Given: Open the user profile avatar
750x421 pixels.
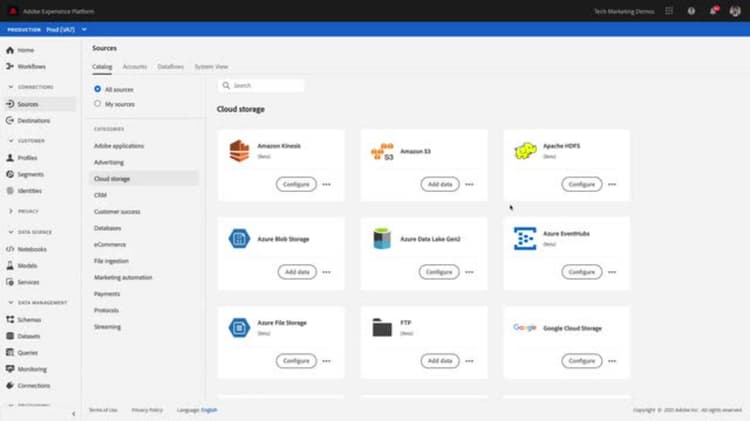Looking at the screenshot, I should tap(735, 11).
